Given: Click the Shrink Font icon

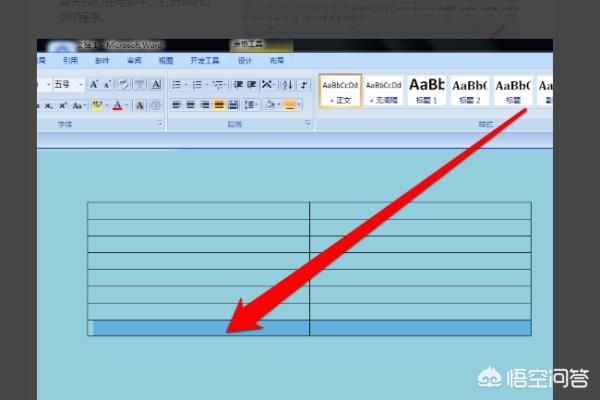Looking at the screenshot, I should [x=108, y=85].
